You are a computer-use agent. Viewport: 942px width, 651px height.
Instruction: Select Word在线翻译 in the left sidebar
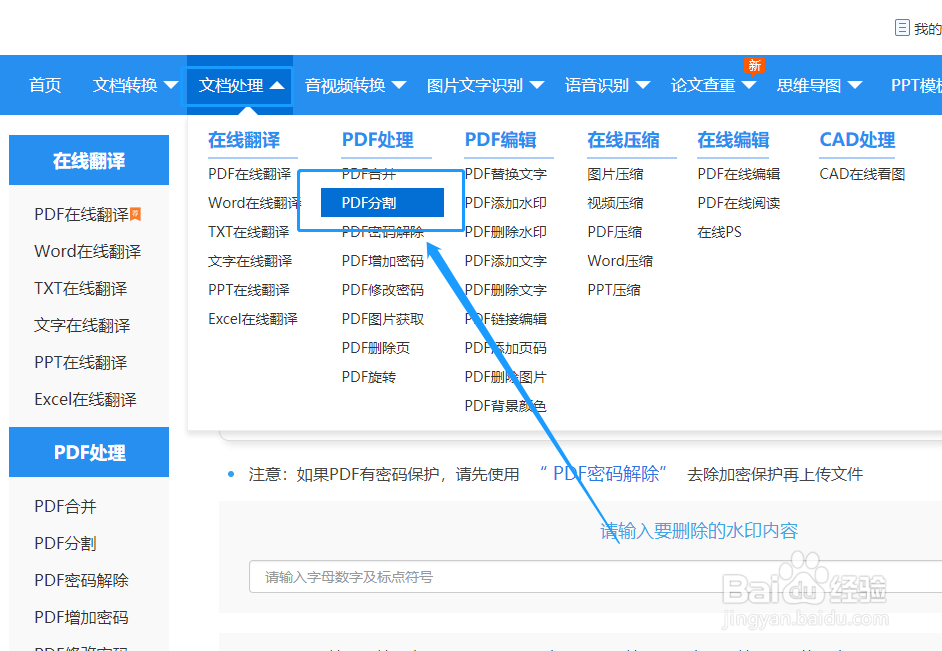tap(89, 251)
